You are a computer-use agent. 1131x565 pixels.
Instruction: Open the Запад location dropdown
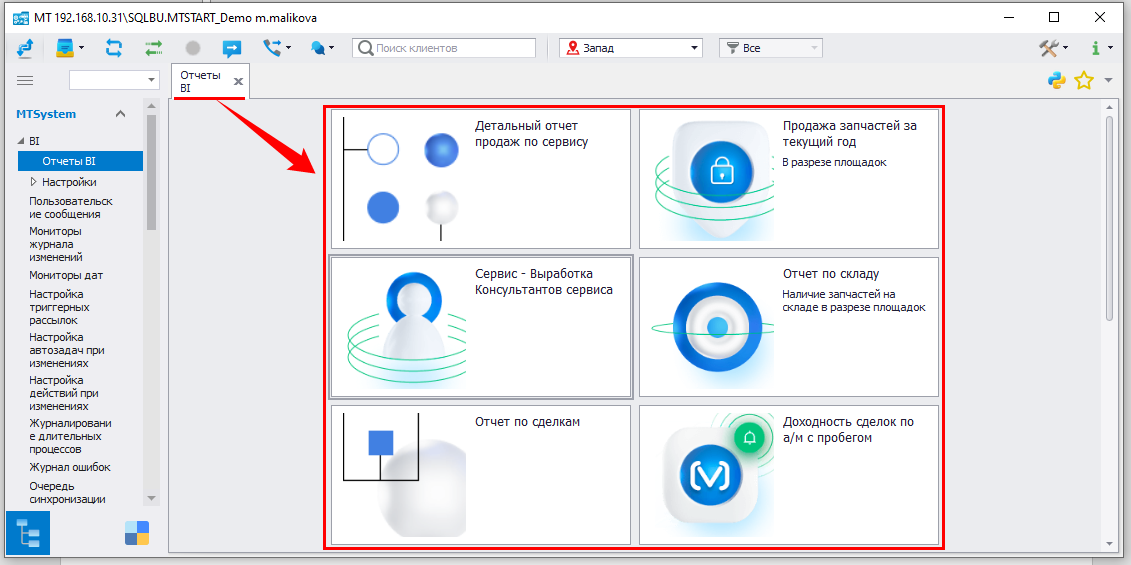pos(630,48)
